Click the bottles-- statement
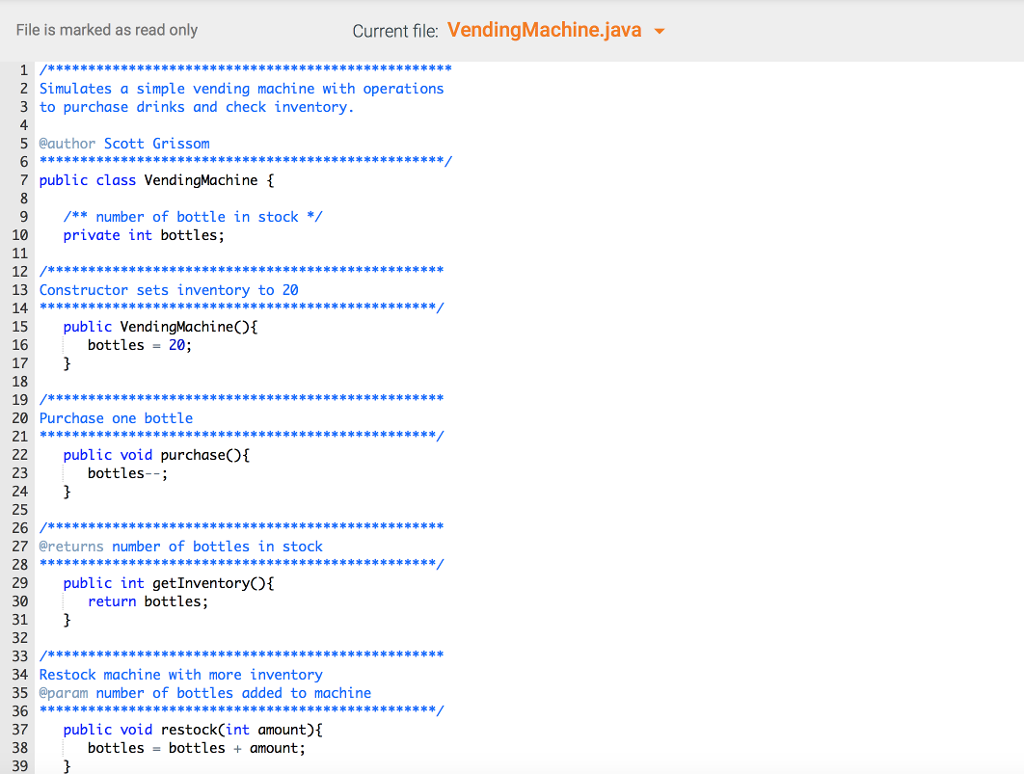1024x774 pixels. 125,472
